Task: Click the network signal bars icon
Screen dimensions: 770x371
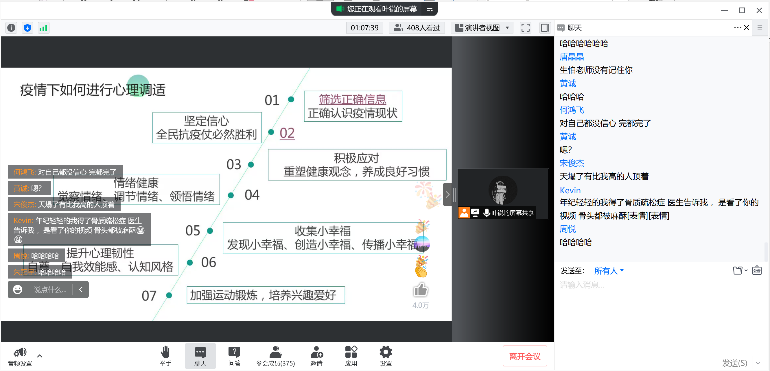Action: [x=43, y=28]
